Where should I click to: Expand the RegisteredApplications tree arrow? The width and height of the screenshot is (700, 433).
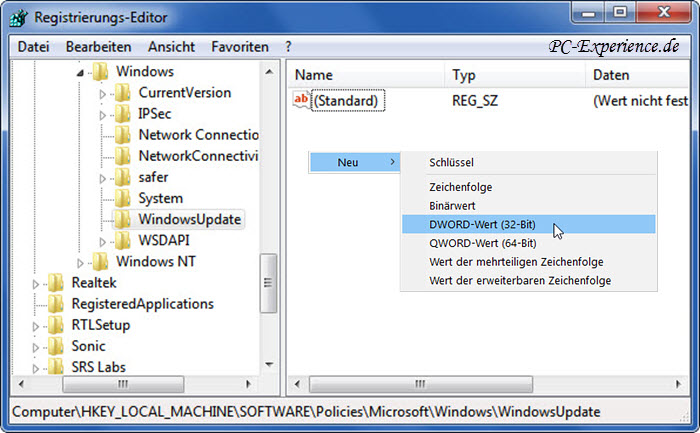coord(37,304)
